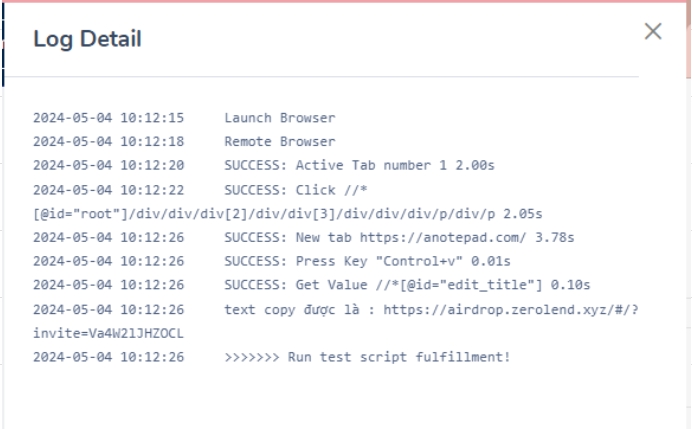Viewport: 692px width, 429px height.
Task: Close the Log Detail dialog
Action: point(653,32)
